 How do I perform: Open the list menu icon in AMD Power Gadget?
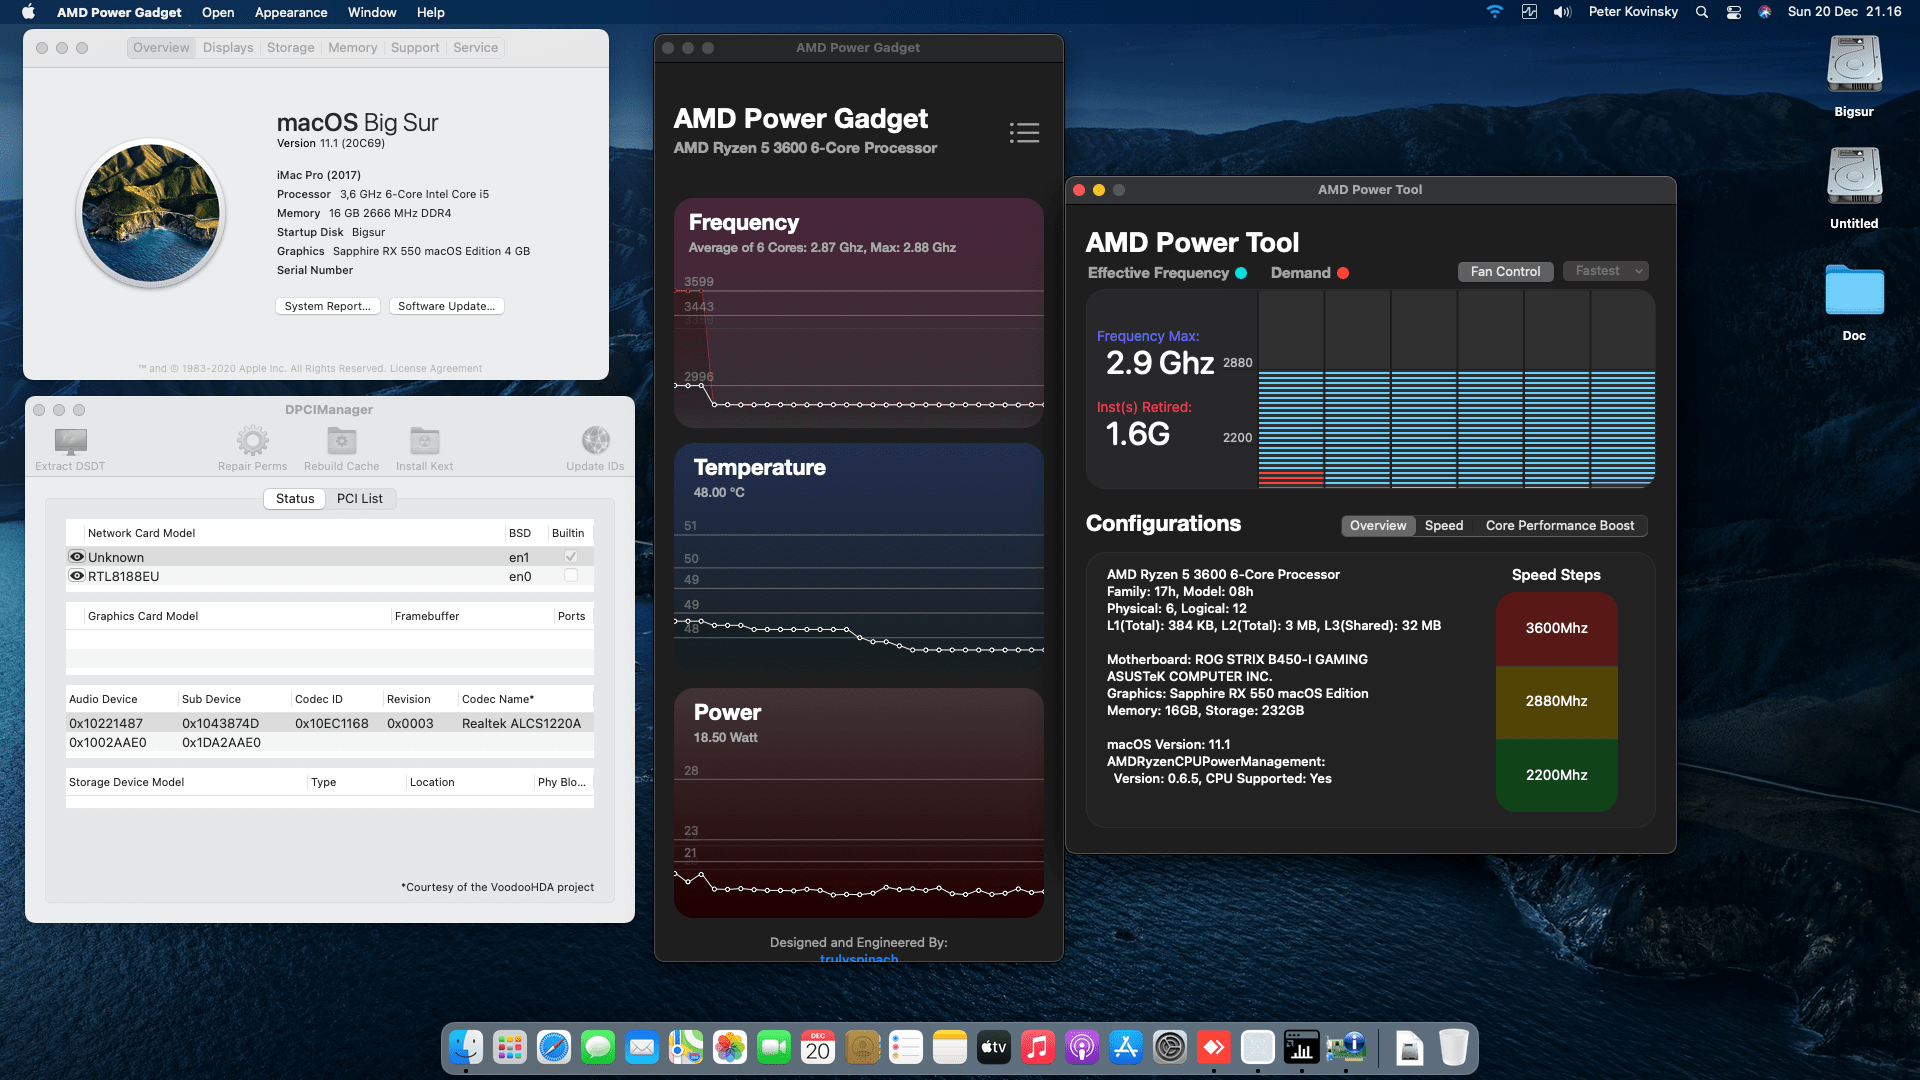click(x=1024, y=133)
